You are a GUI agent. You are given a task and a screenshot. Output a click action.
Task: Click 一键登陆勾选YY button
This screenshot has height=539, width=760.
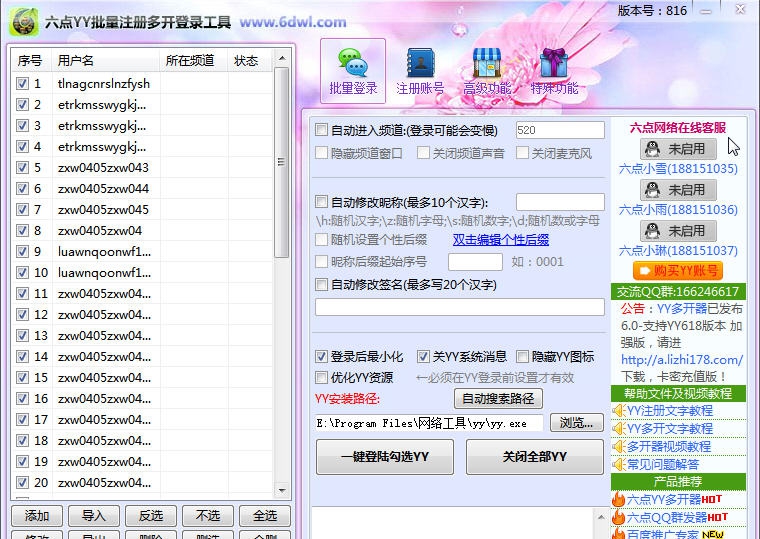click(x=385, y=457)
